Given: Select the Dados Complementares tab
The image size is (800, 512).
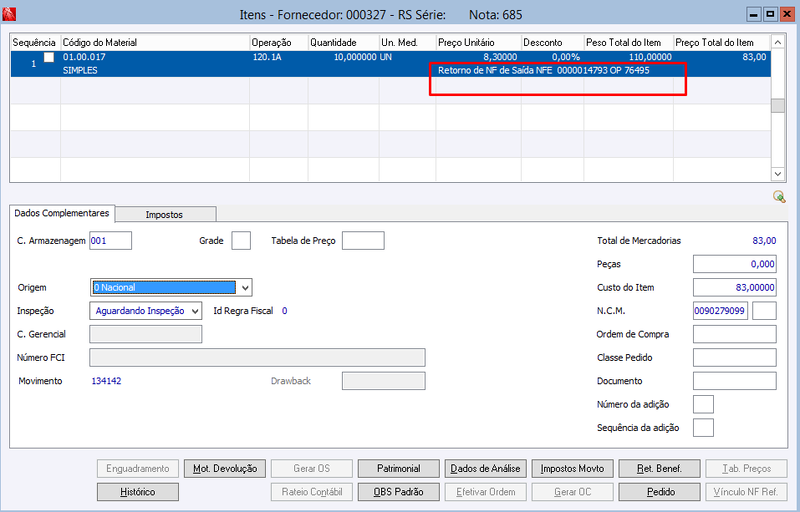Looking at the screenshot, I should [x=62, y=213].
